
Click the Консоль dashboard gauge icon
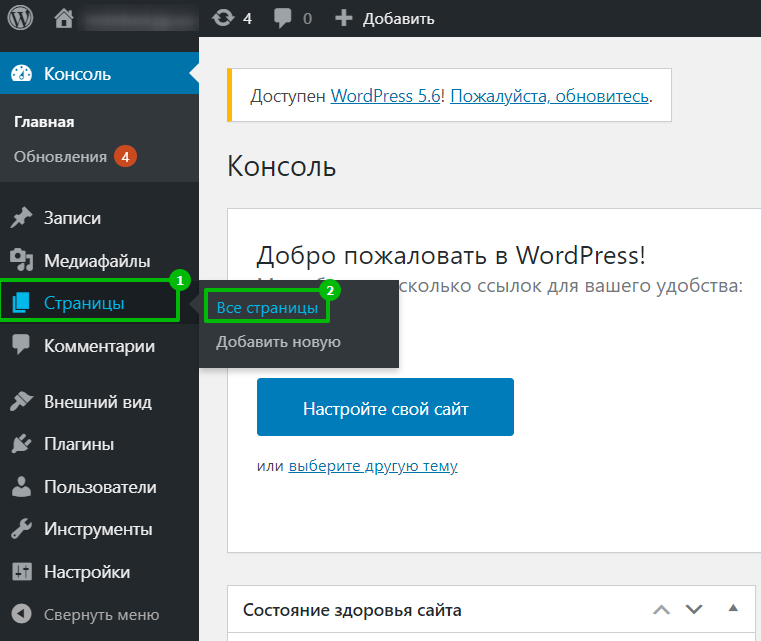[x=21, y=73]
